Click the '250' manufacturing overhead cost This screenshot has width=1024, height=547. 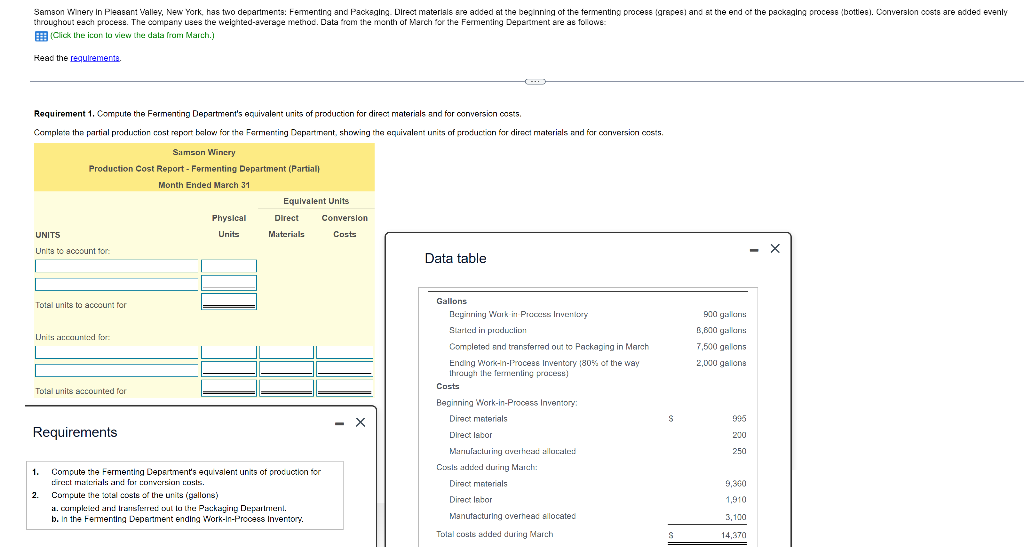739,452
